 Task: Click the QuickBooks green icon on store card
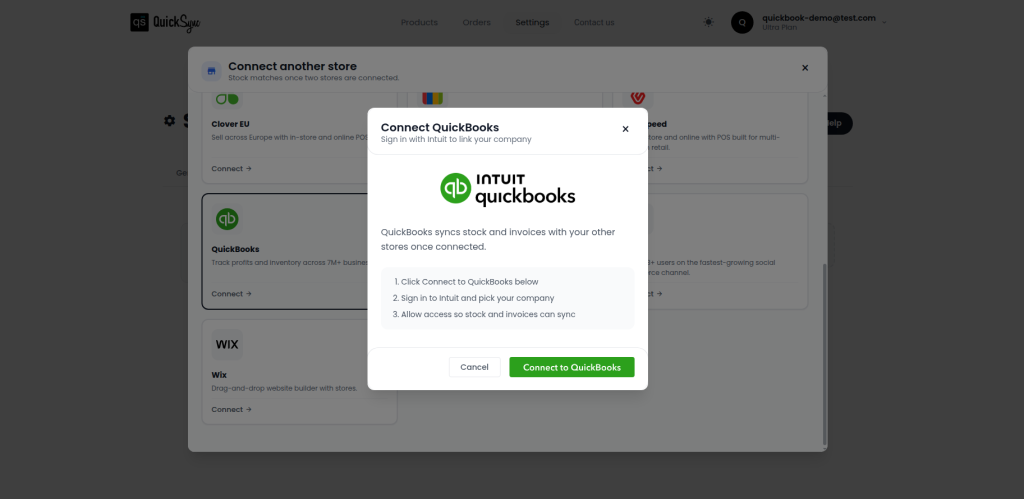point(227,219)
